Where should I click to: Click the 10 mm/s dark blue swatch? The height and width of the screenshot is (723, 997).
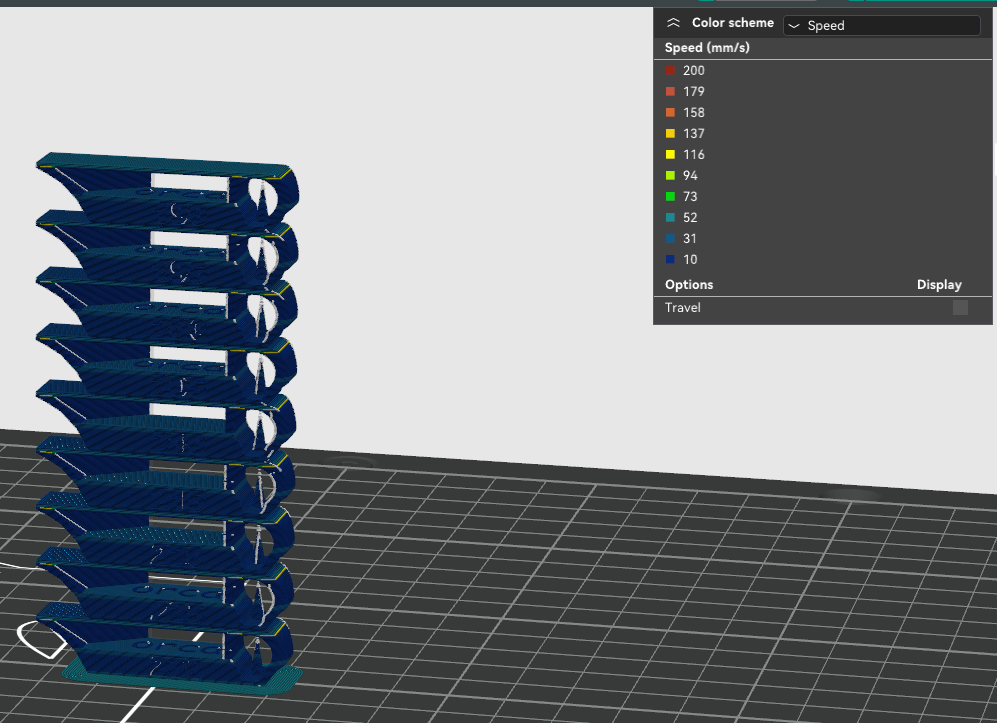tap(670, 259)
